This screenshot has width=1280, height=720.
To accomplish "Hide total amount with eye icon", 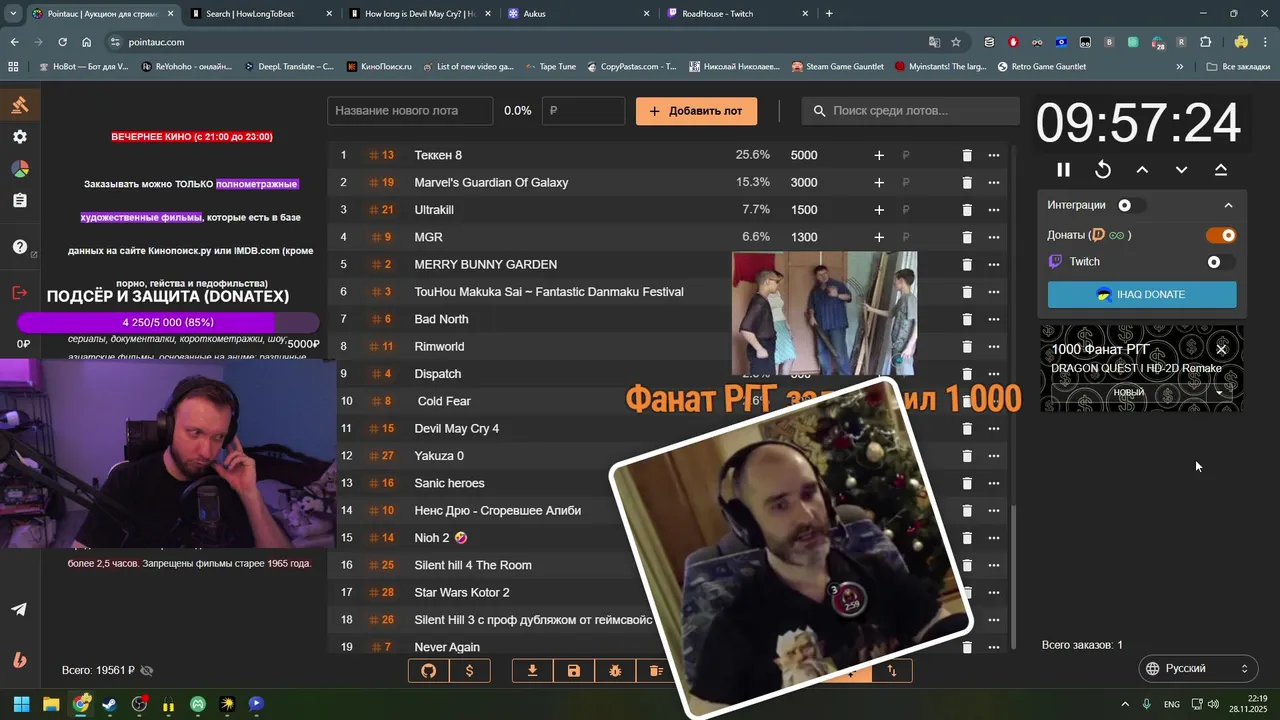I will 147,671.
